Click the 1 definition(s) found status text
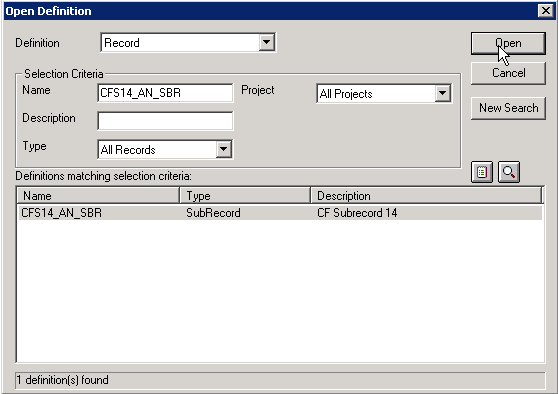 pyautogui.click(x=62, y=380)
